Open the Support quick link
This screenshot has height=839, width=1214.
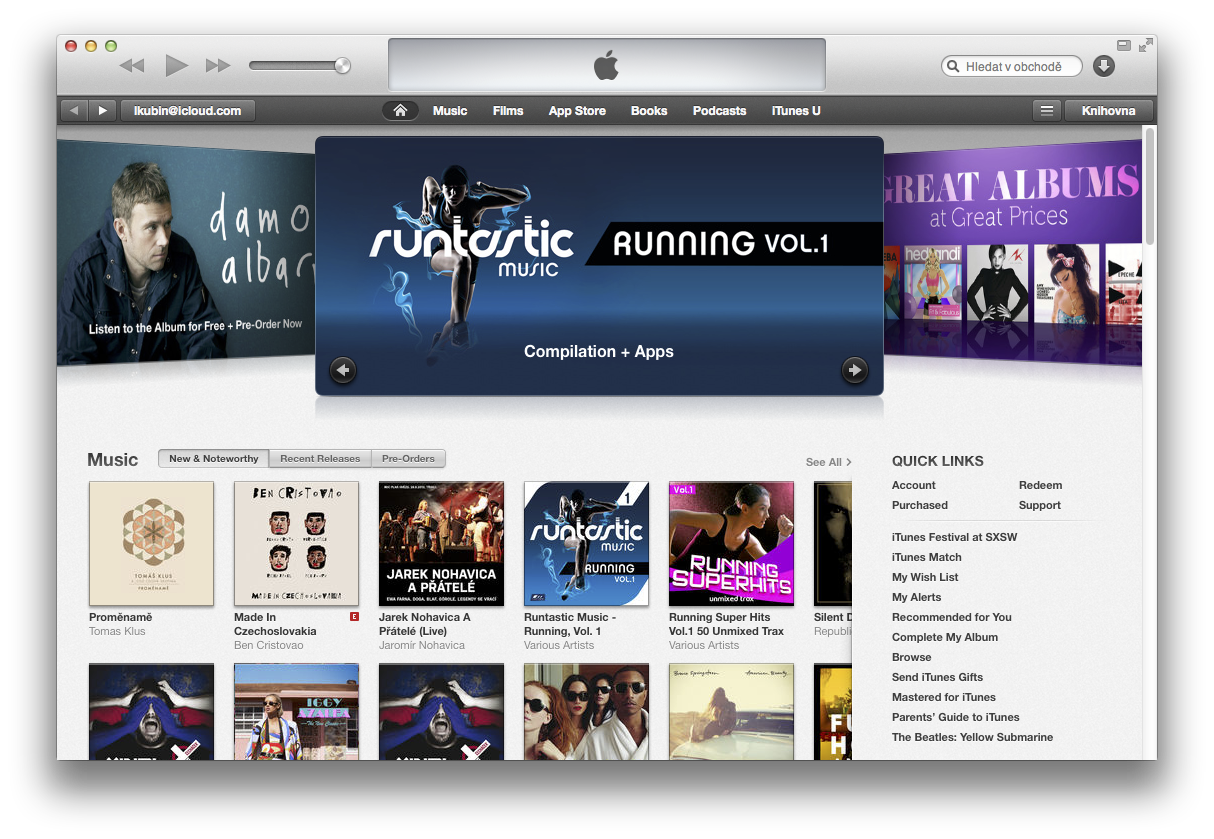(1040, 506)
